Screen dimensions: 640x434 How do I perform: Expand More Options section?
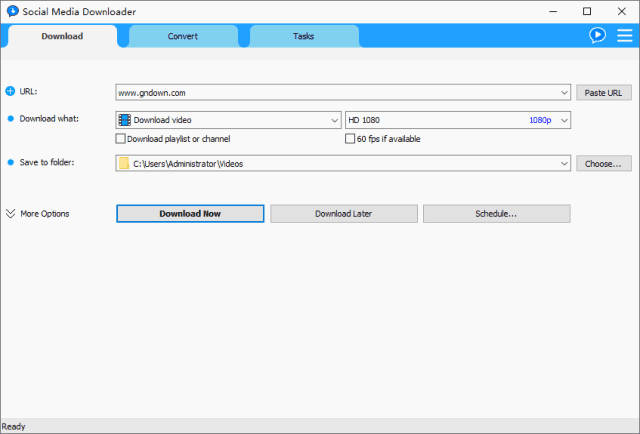click(x=38, y=214)
